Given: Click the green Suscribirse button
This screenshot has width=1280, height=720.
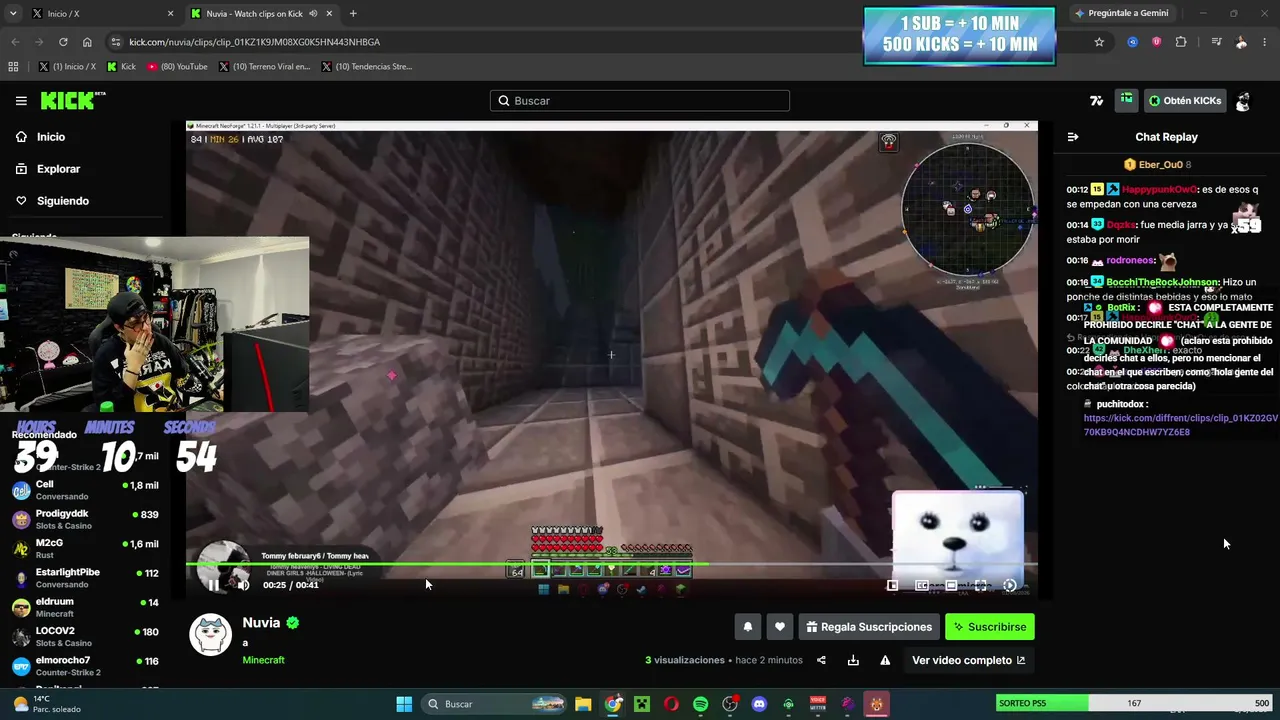Looking at the screenshot, I should 990,627.
